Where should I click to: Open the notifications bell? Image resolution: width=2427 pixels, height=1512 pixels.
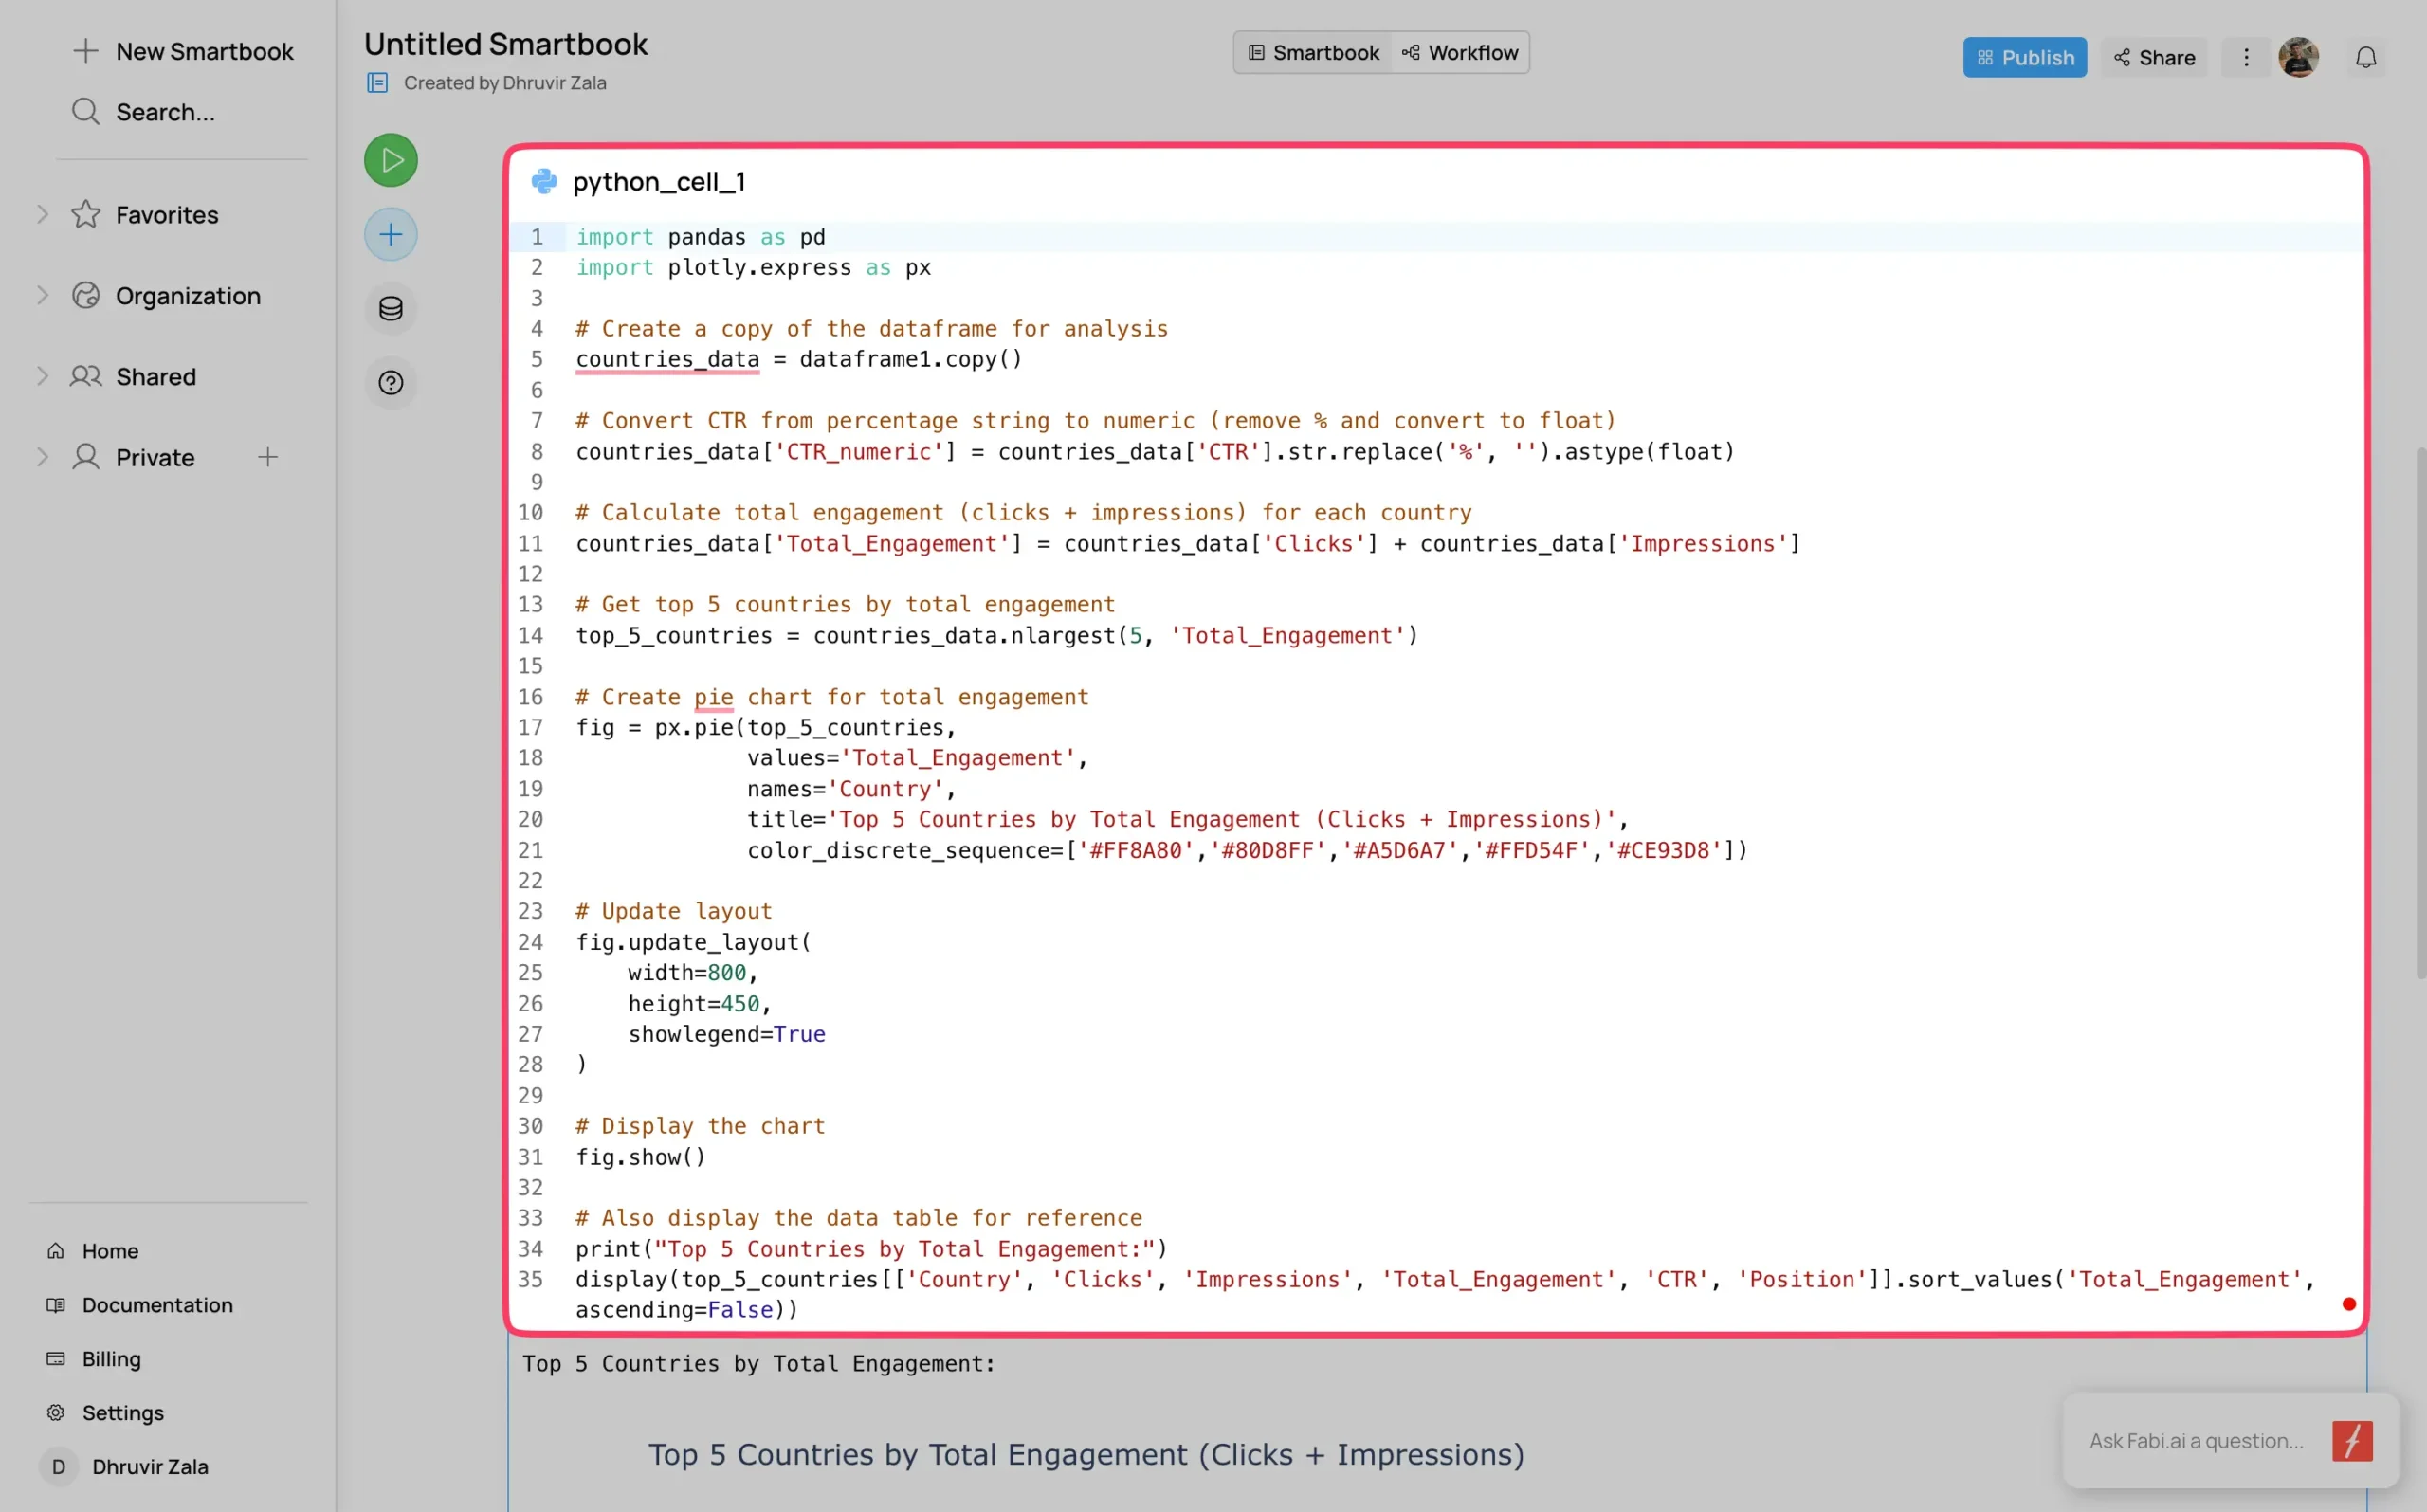(2365, 58)
